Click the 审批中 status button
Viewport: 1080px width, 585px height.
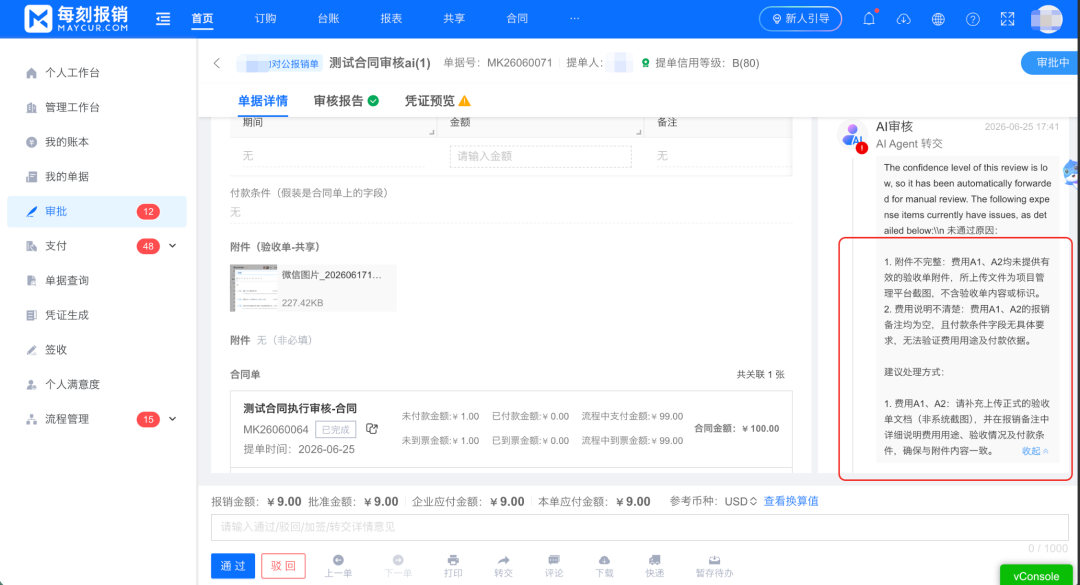(1050, 63)
